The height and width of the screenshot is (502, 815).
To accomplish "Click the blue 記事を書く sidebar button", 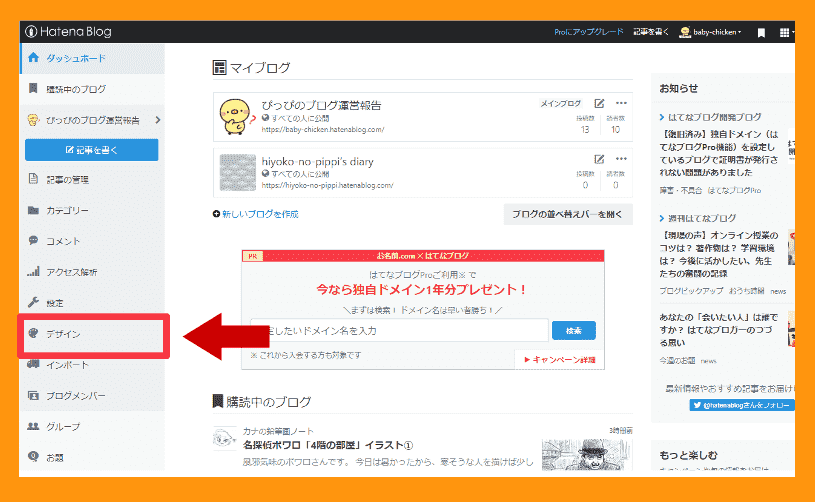I will click(x=91, y=150).
